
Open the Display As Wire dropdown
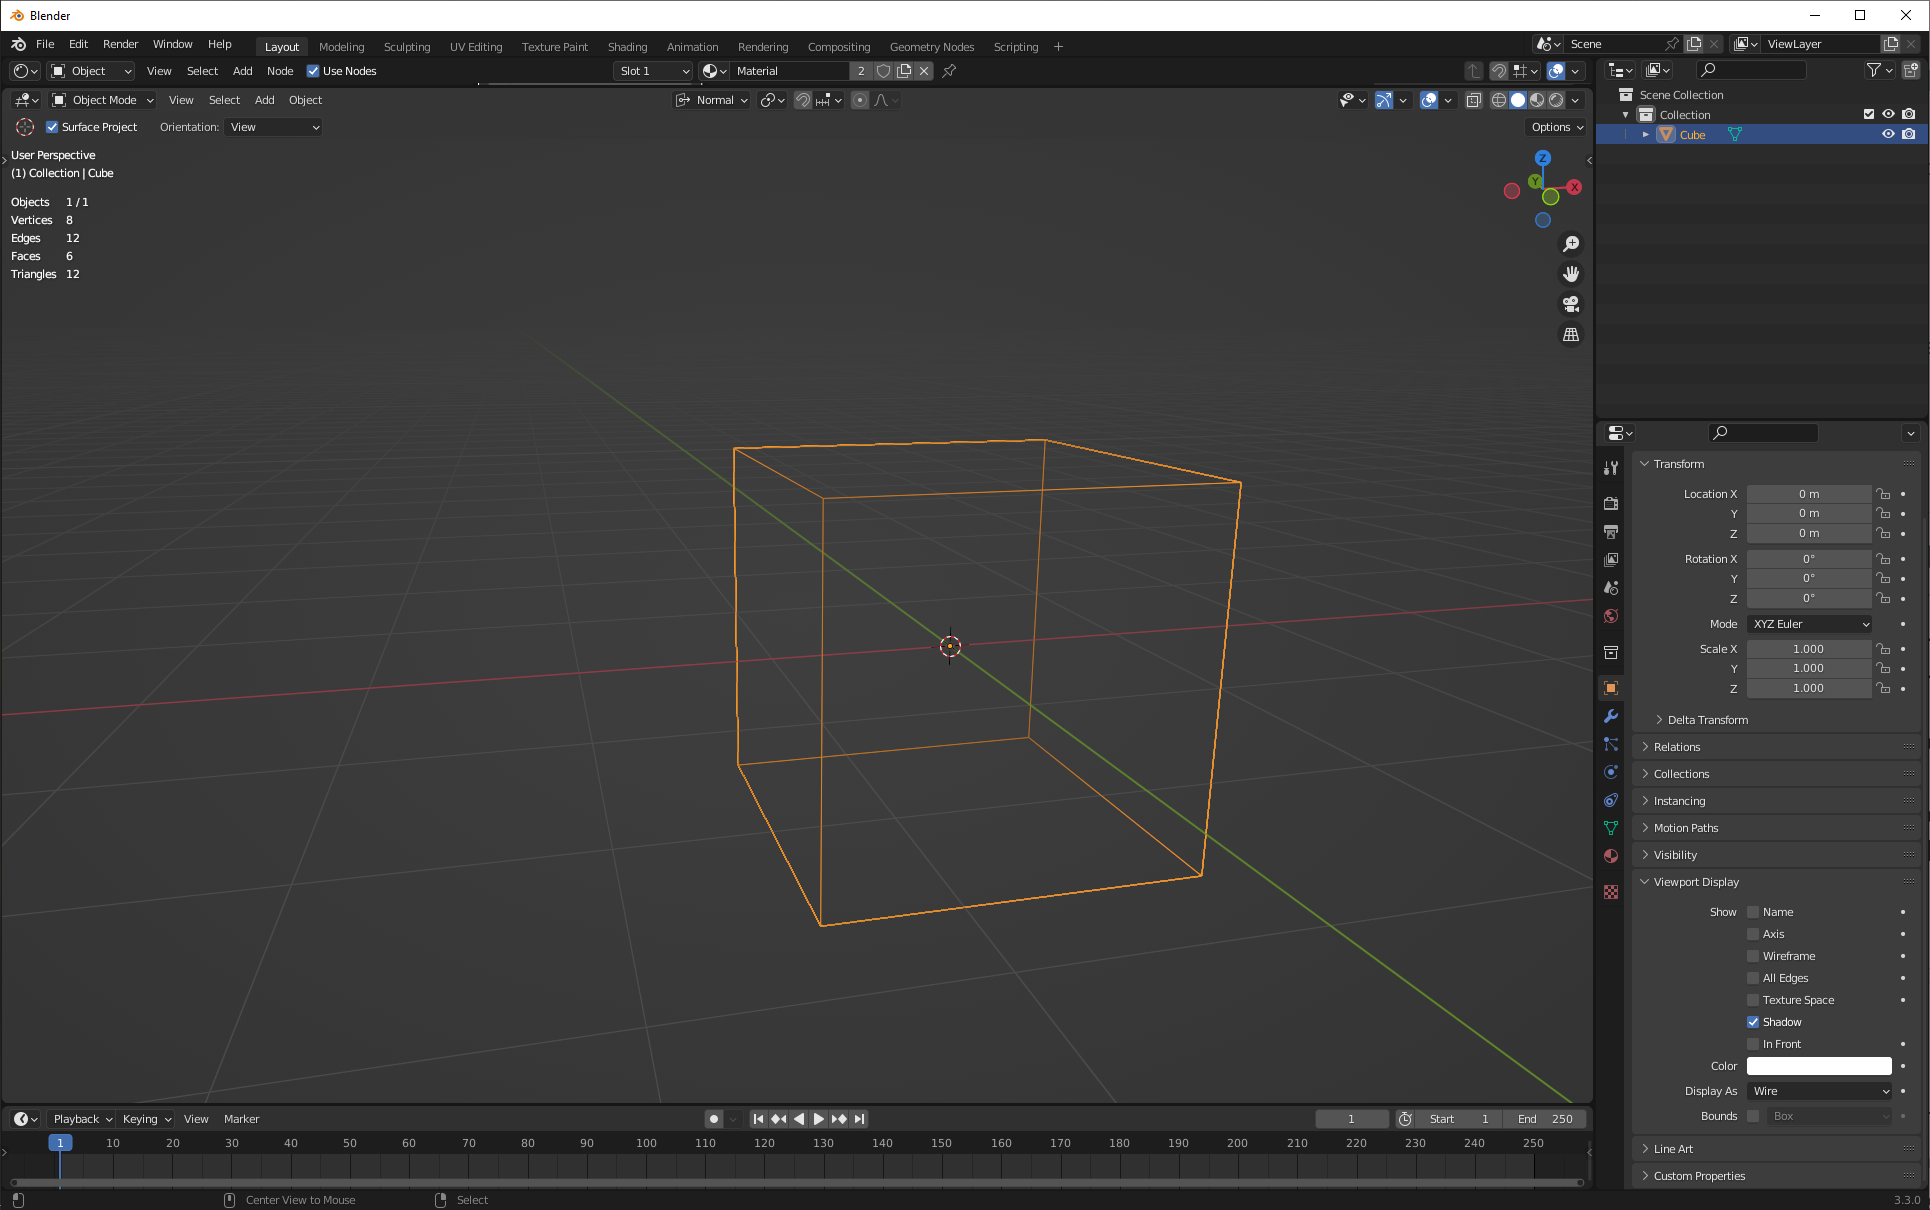[x=1820, y=1091]
